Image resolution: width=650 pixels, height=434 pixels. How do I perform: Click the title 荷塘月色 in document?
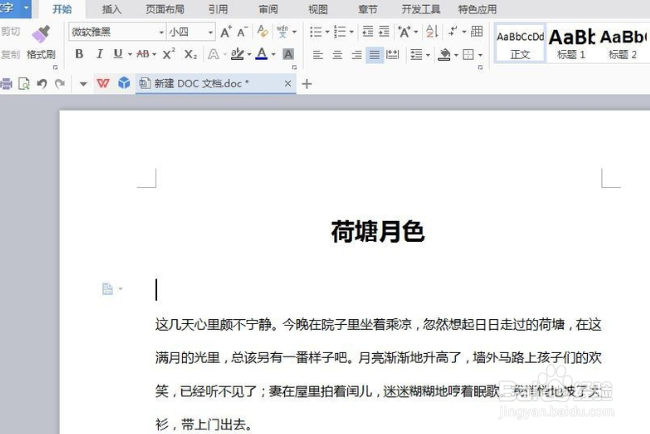(x=378, y=231)
